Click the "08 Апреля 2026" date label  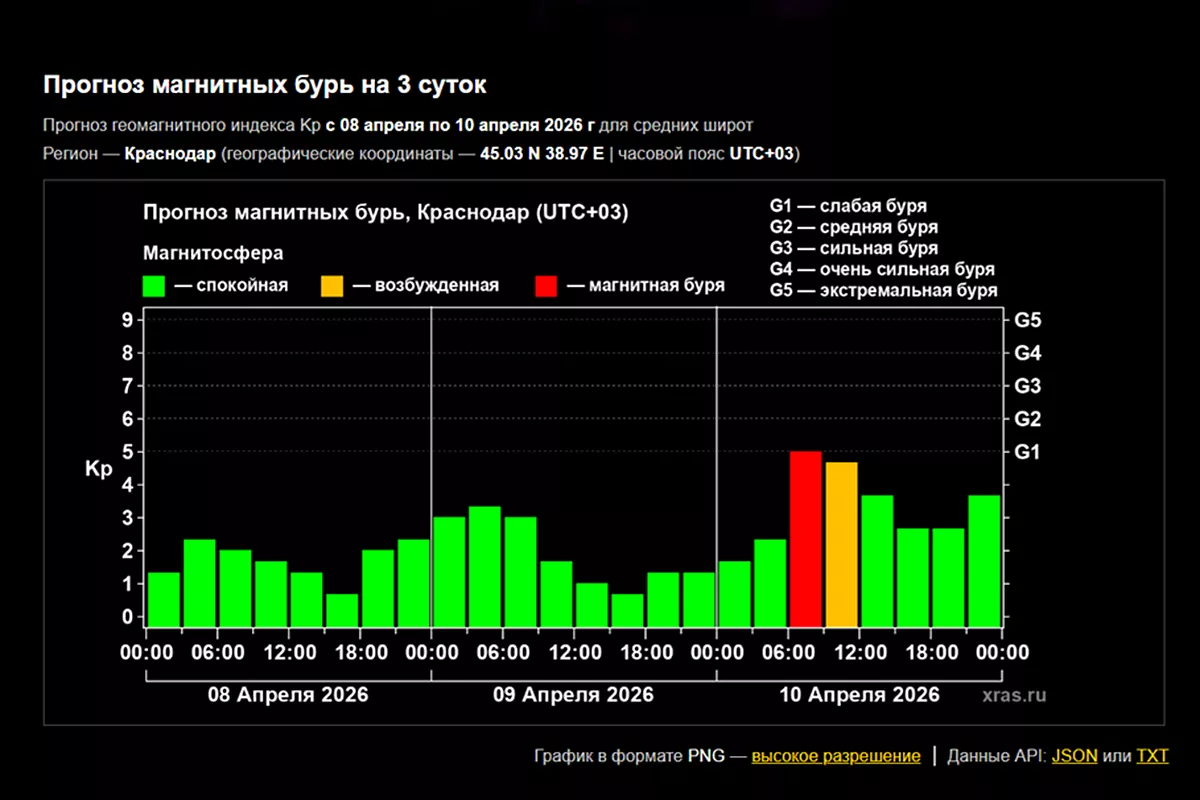pyautogui.click(x=288, y=695)
